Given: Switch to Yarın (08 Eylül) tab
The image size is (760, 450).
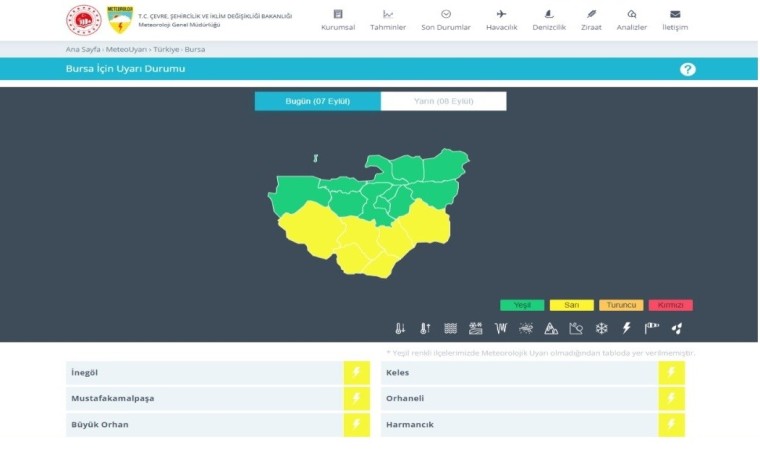Looking at the screenshot, I should pos(443,101).
